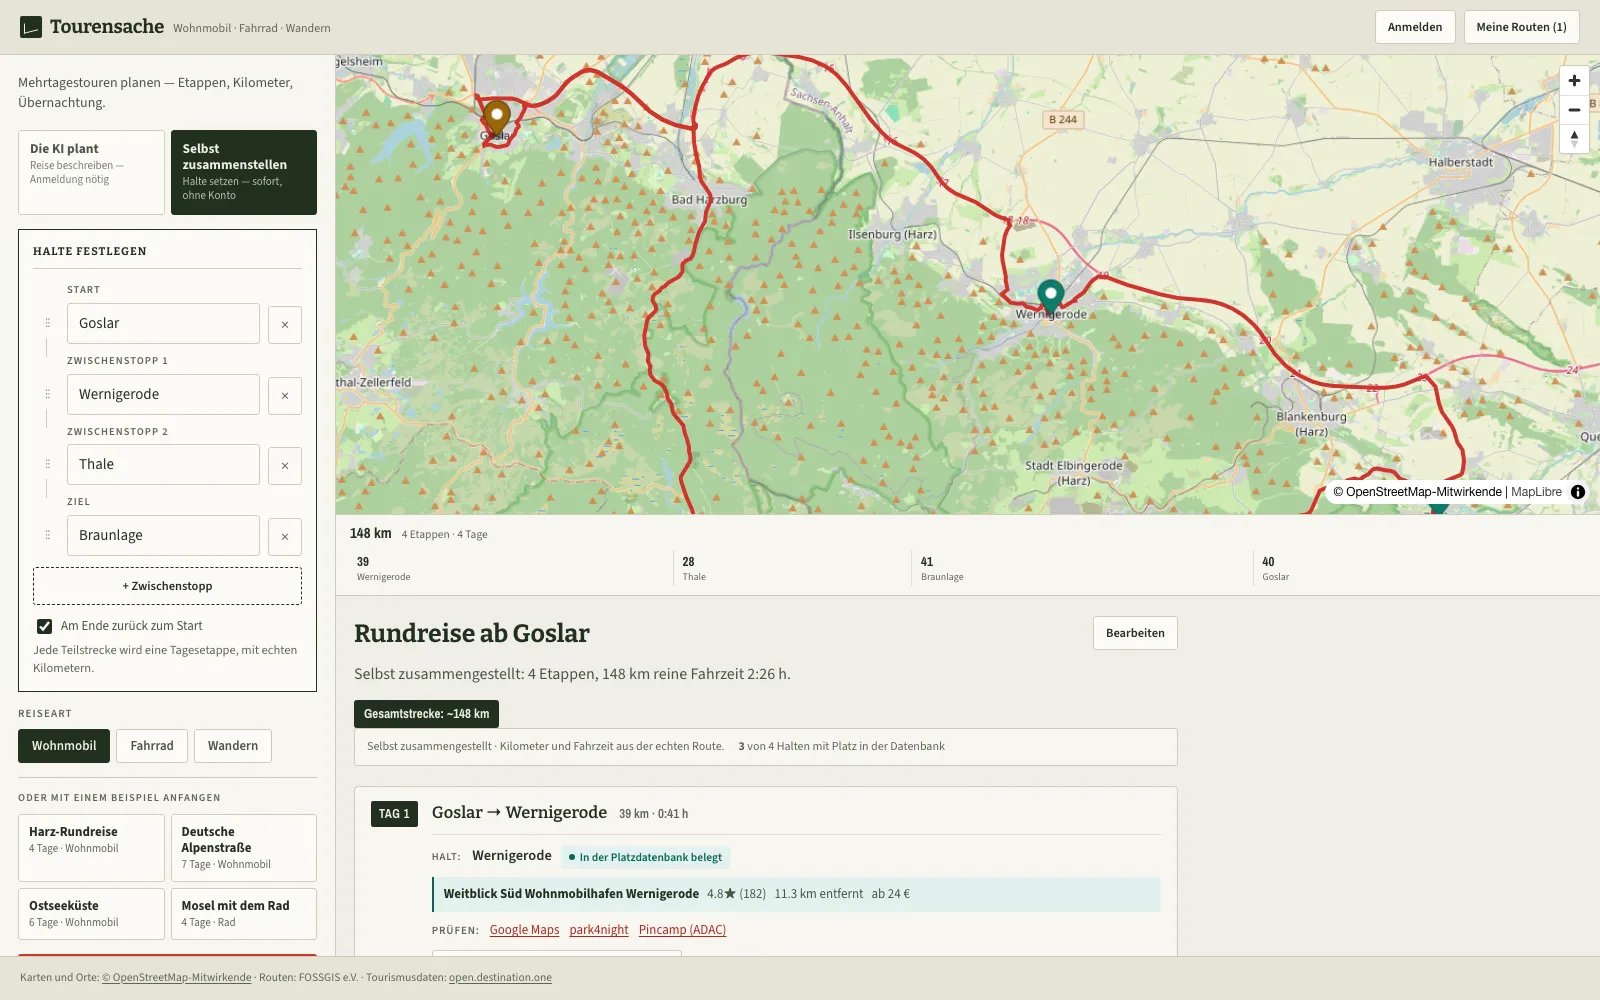Open the Google Maps link
Screen dimensions: 1600x1000
524,930
